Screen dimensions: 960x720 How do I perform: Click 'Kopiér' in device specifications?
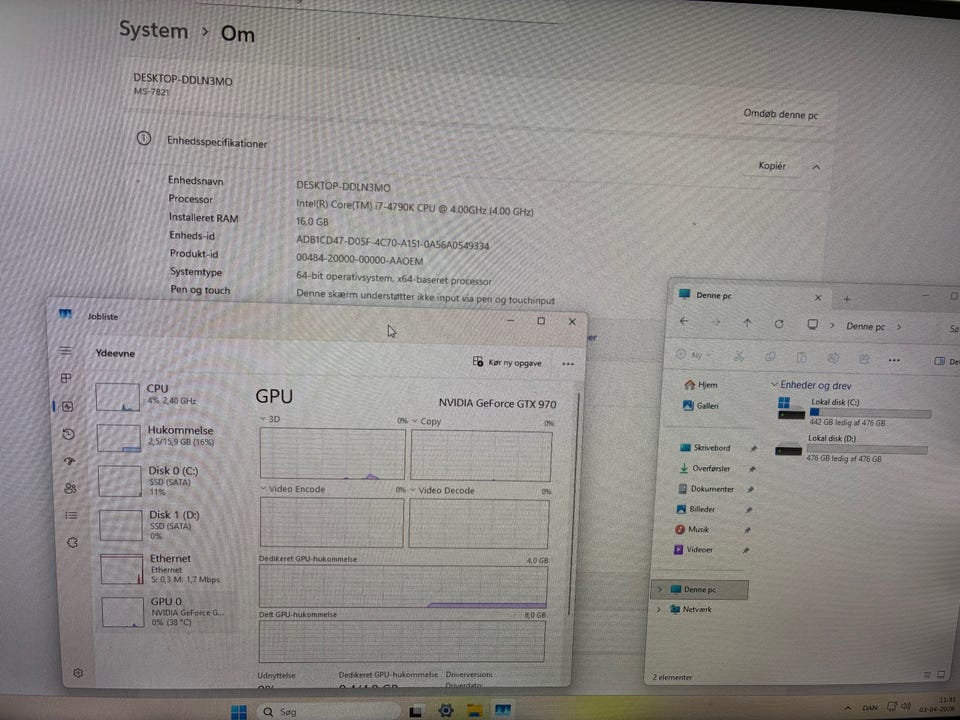click(771, 166)
